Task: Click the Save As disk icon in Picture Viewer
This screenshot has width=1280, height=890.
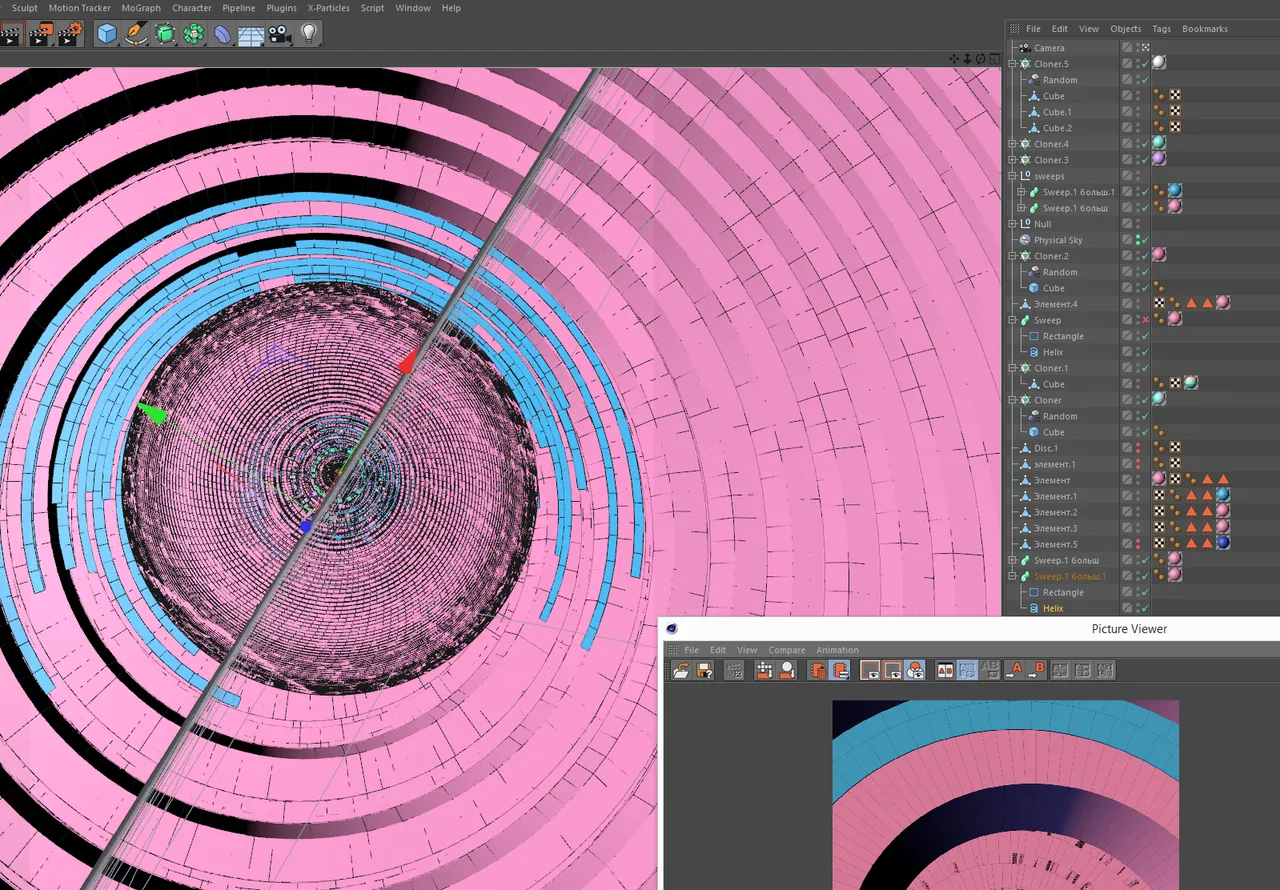Action: (x=704, y=671)
